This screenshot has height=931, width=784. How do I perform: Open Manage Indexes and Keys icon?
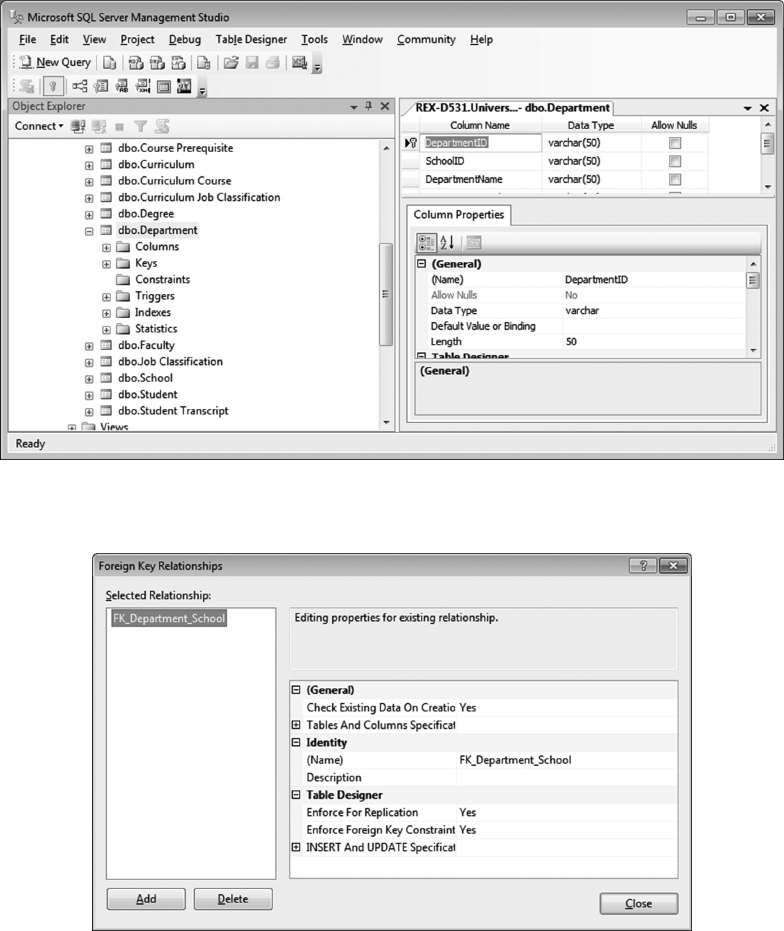[x=101, y=86]
